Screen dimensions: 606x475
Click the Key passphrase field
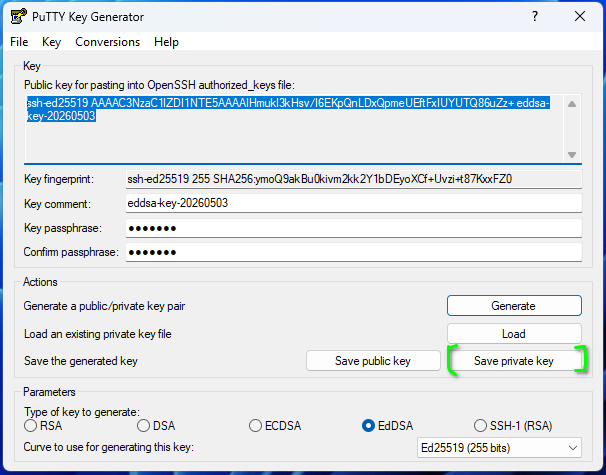click(x=354, y=228)
